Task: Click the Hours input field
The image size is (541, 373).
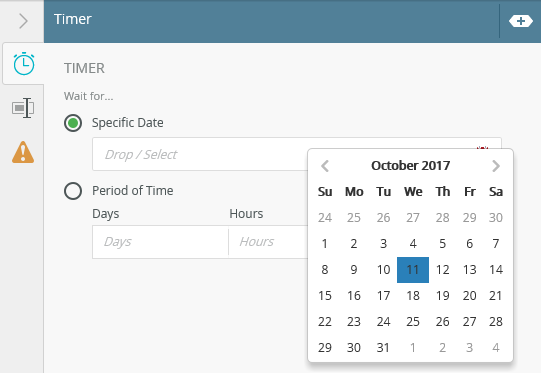Action: pos(268,242)
